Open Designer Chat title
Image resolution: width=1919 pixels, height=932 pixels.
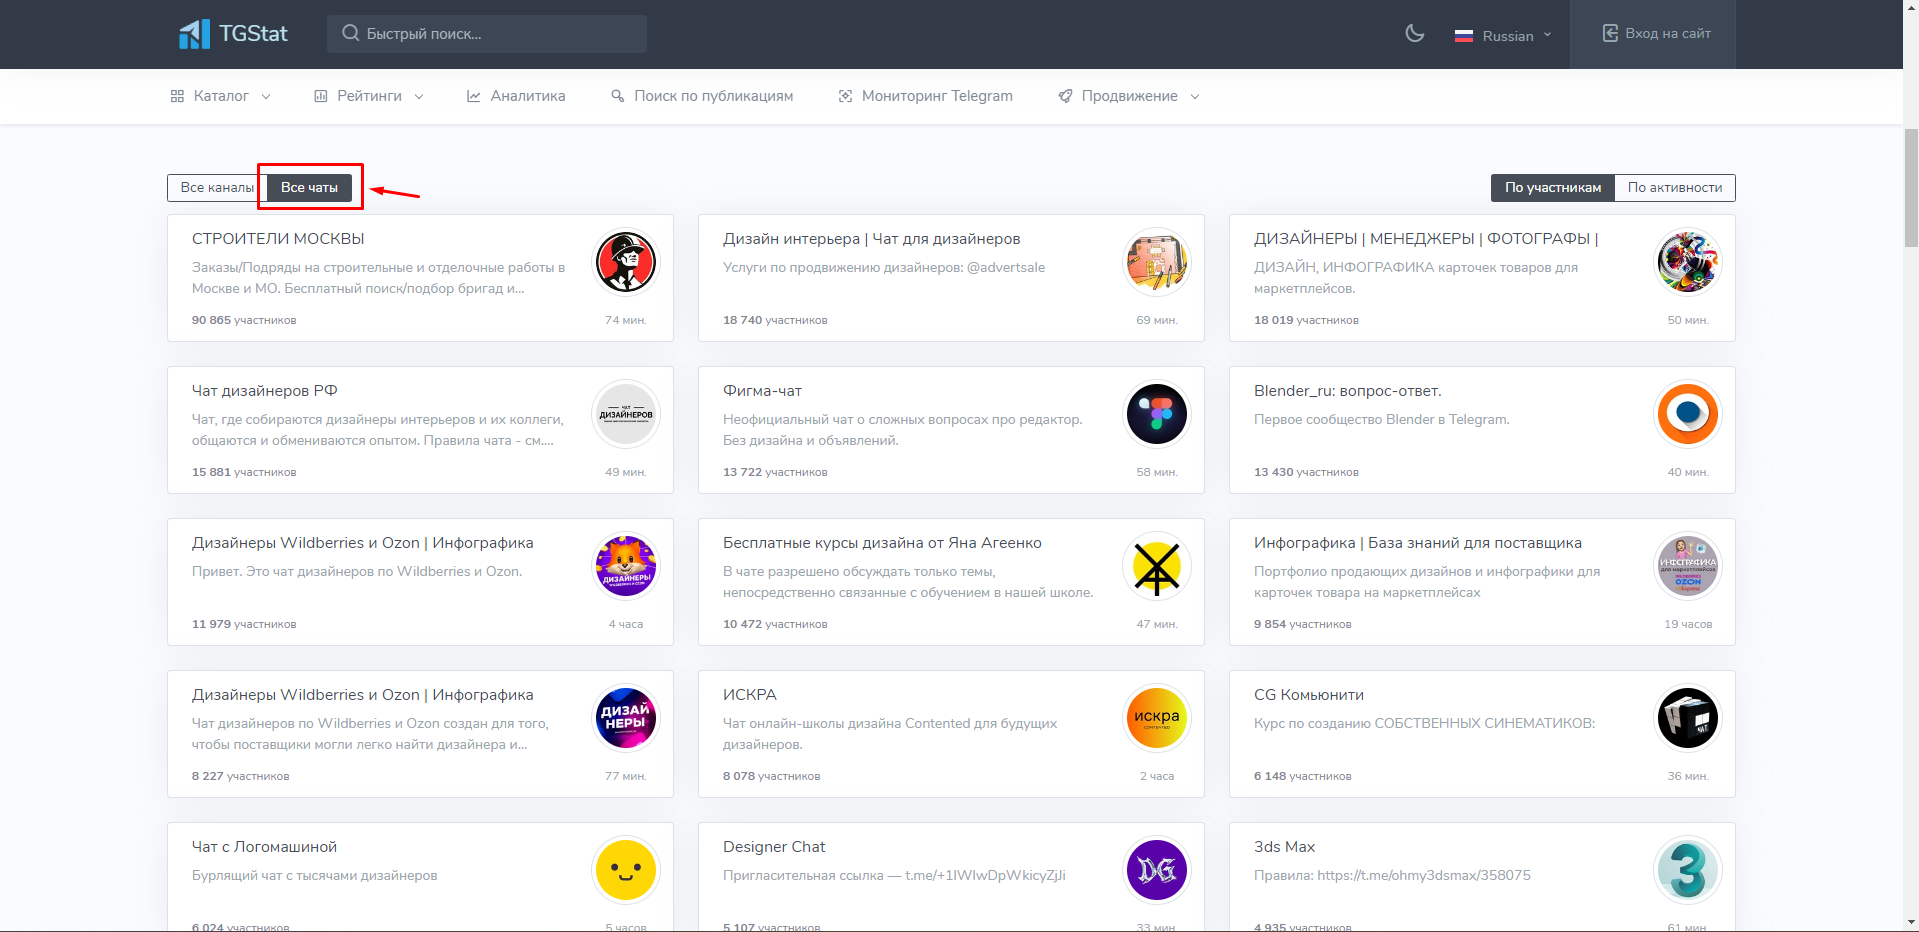(x=774, y=847)
